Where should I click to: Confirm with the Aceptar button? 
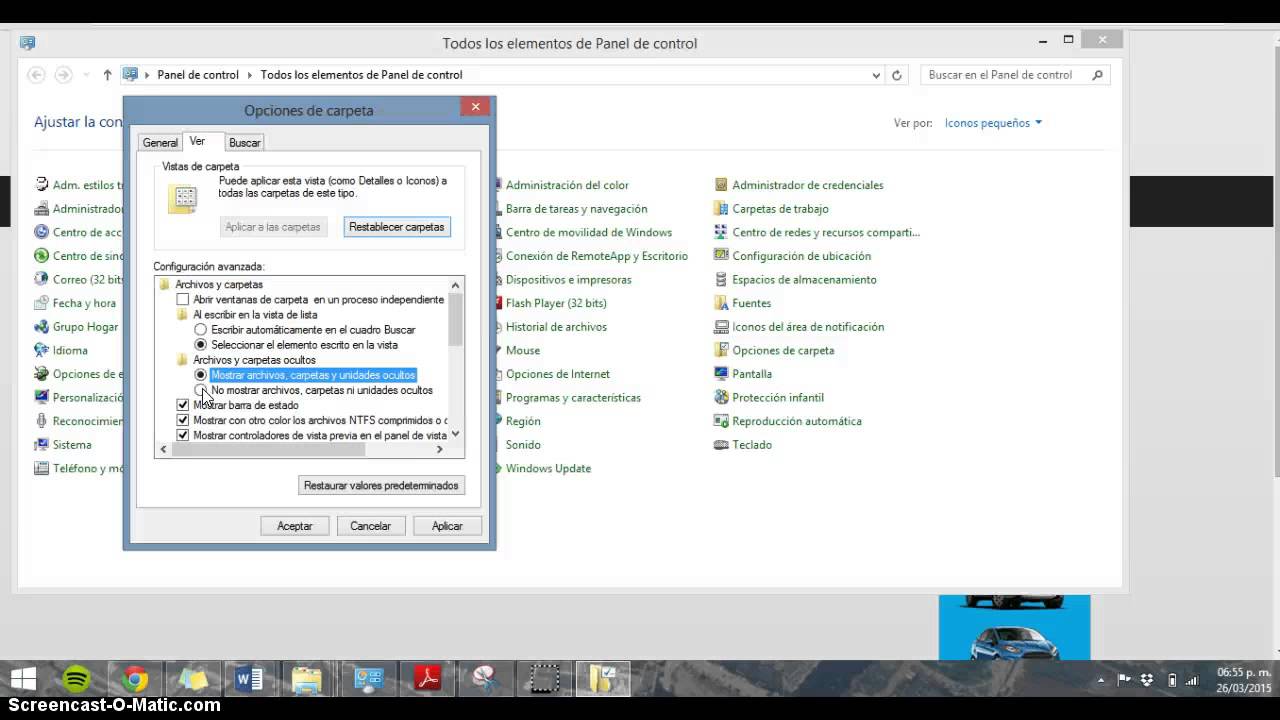294,526
